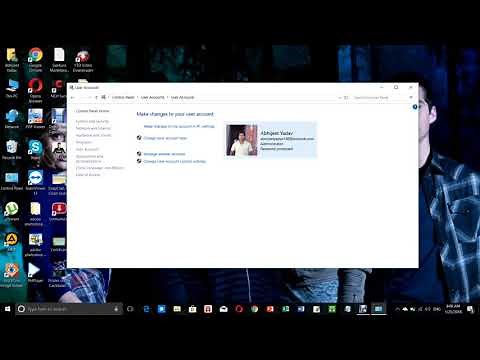Open Control Panel Home link

coord(93,111)
